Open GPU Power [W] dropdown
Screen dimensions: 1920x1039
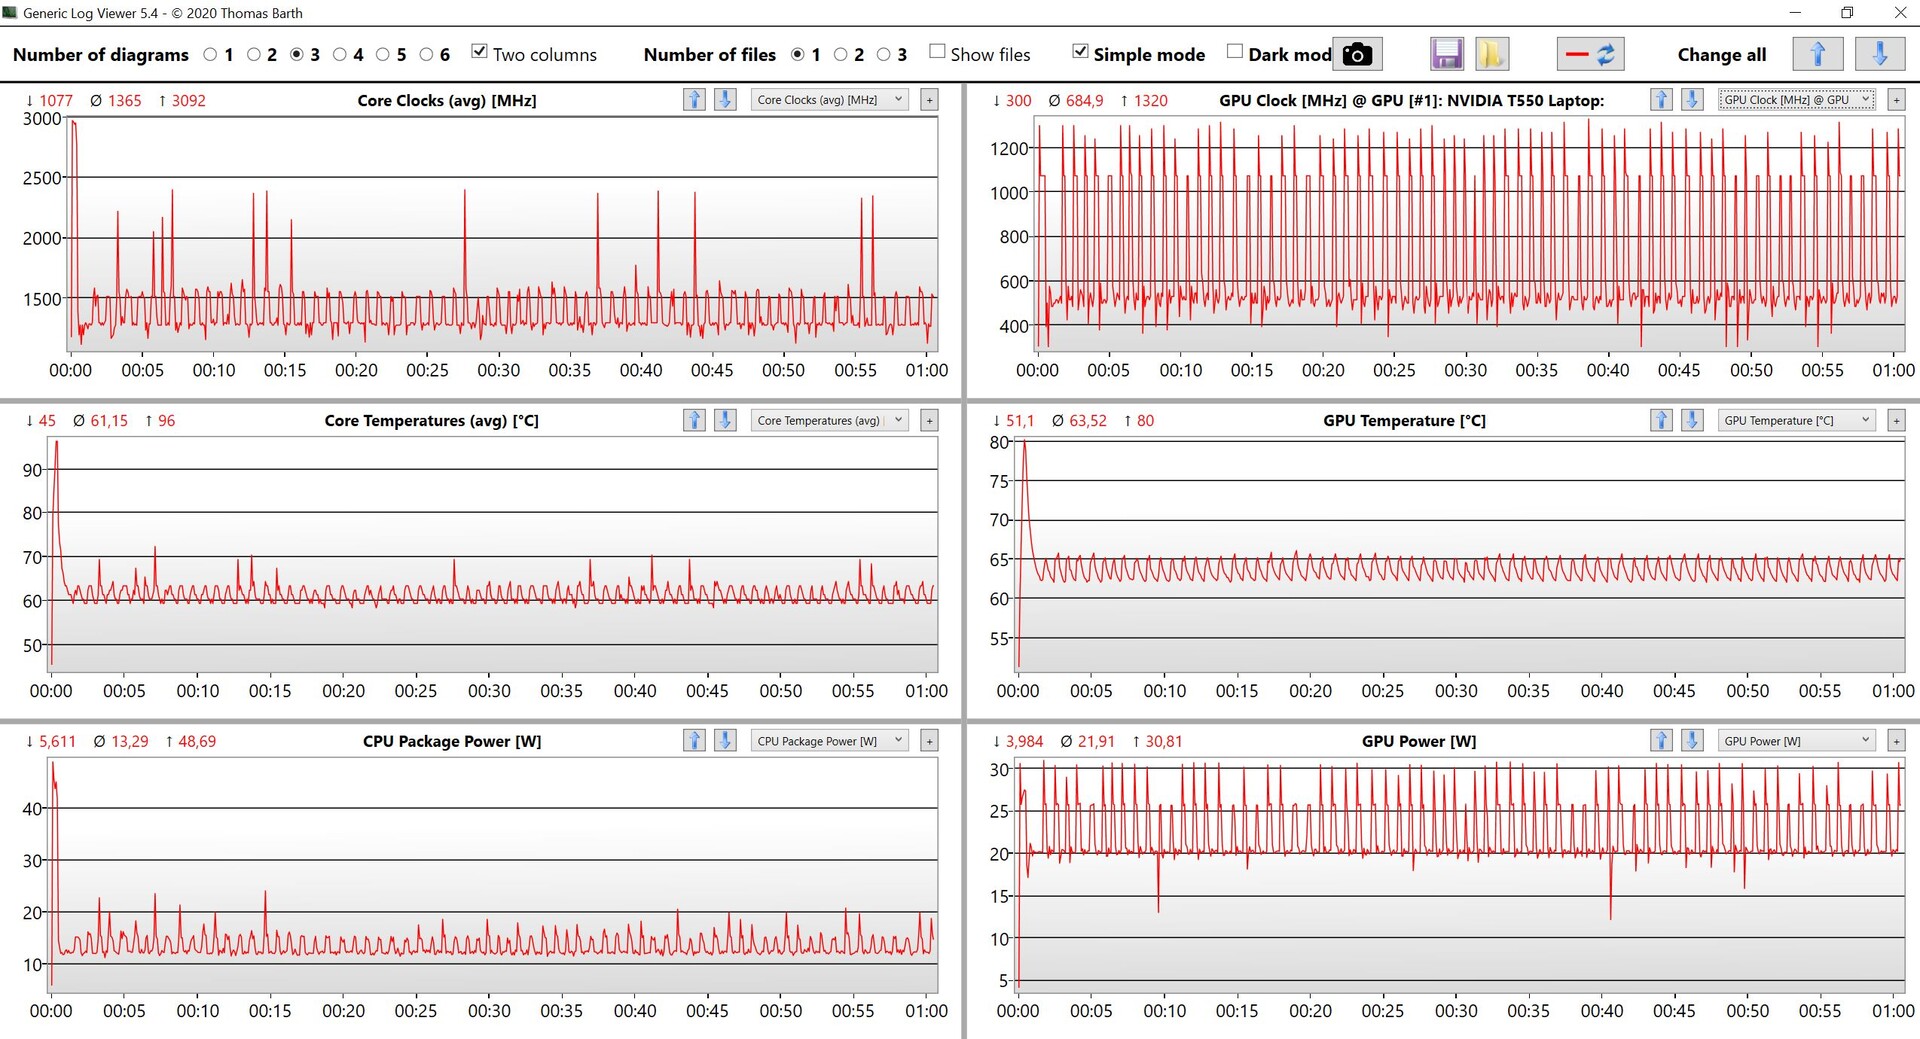(1797, 740)
